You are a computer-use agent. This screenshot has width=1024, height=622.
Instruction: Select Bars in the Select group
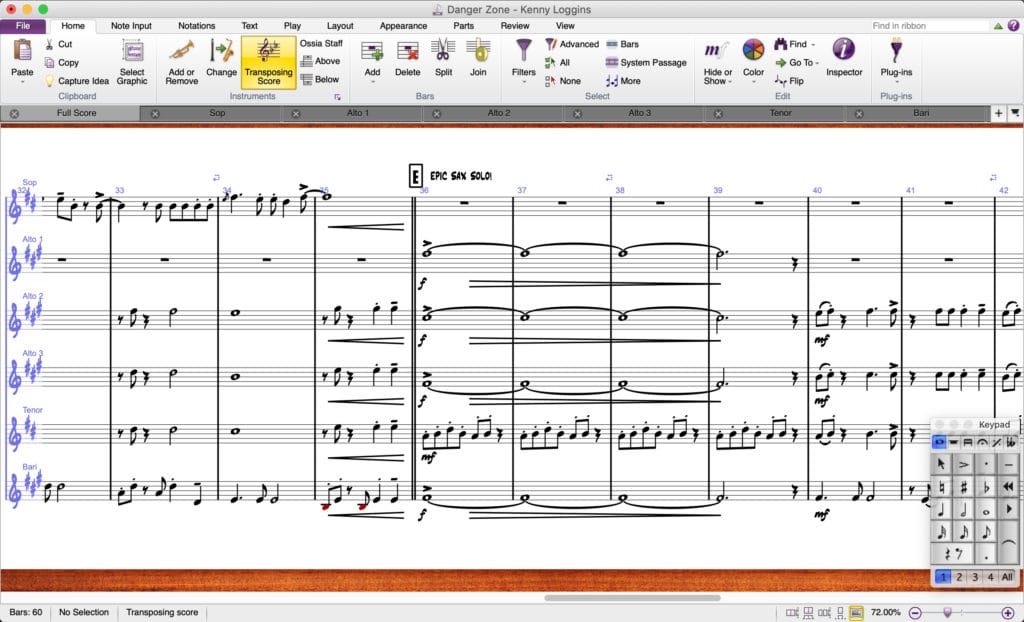pos(622,44)
